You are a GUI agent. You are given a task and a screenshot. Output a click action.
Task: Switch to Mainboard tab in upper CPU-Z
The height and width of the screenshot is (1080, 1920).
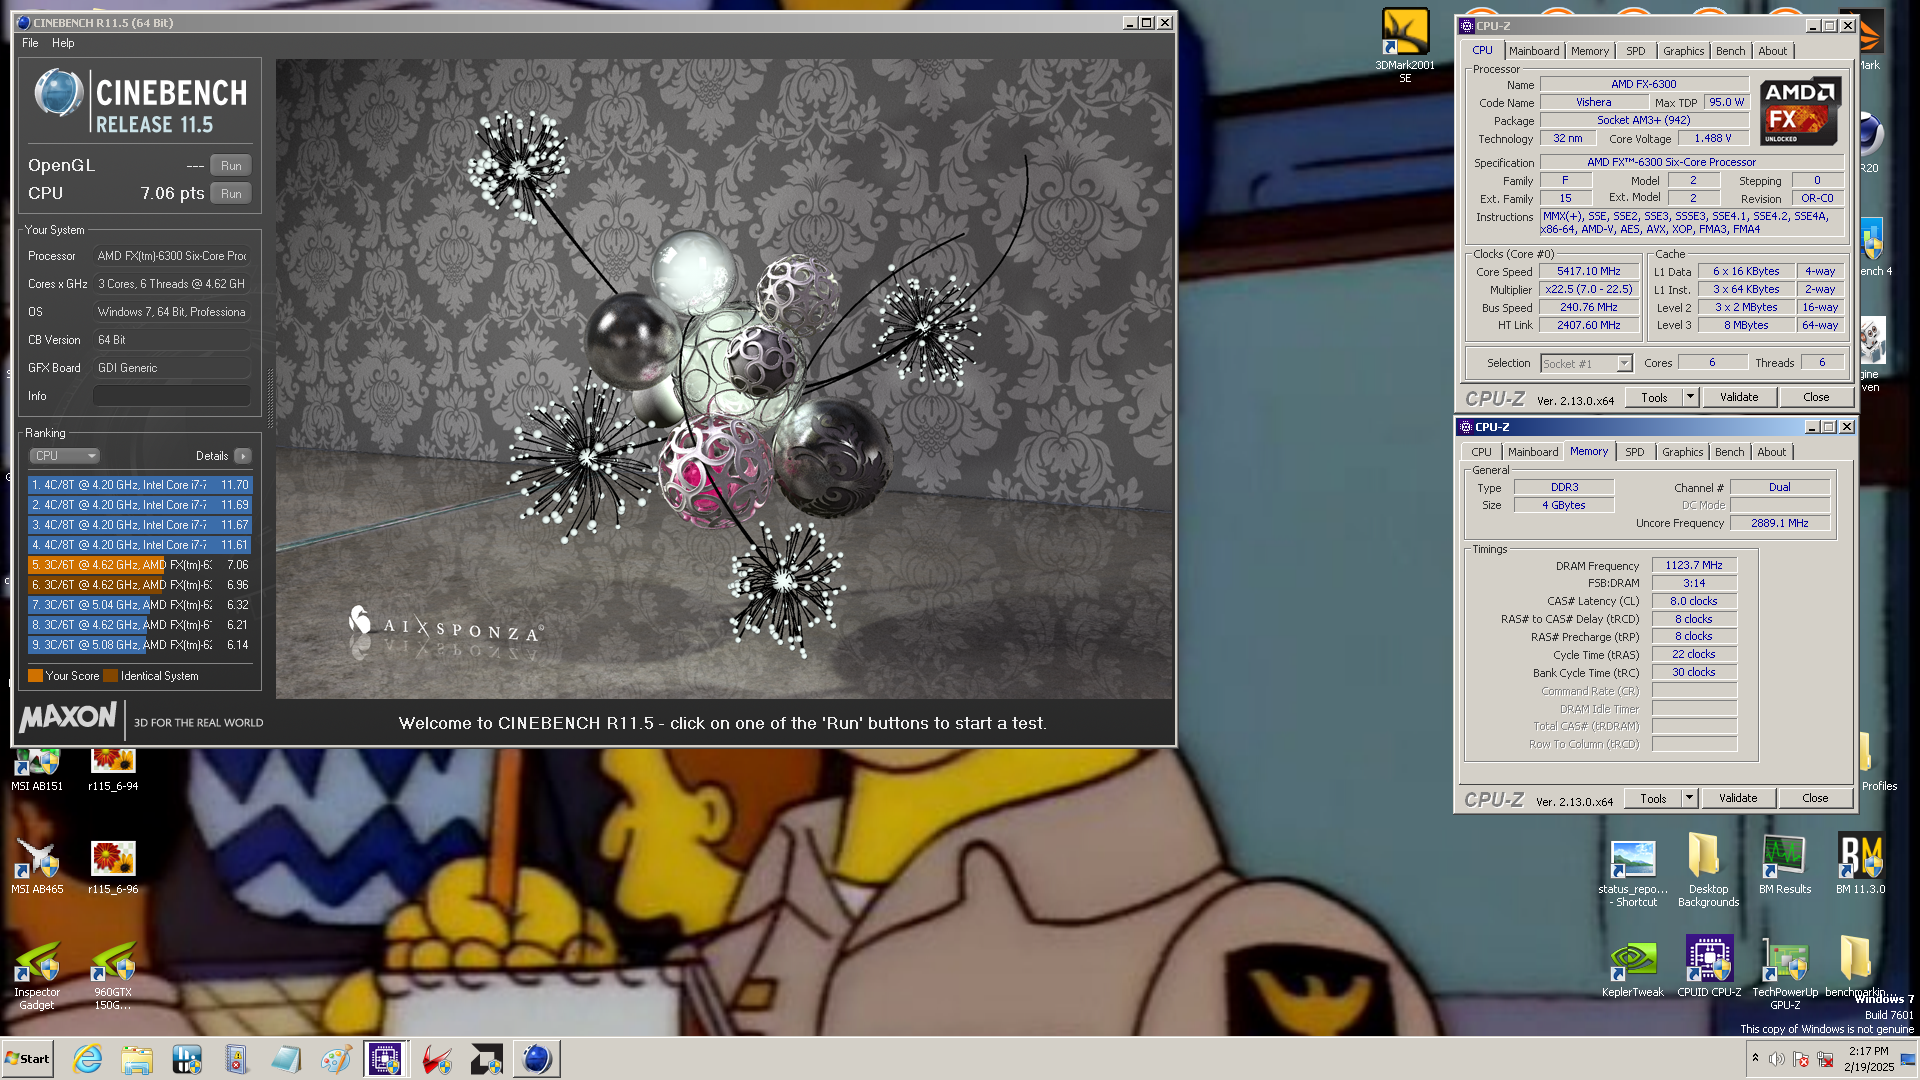pyautogui.click(x=1534, y=51)
